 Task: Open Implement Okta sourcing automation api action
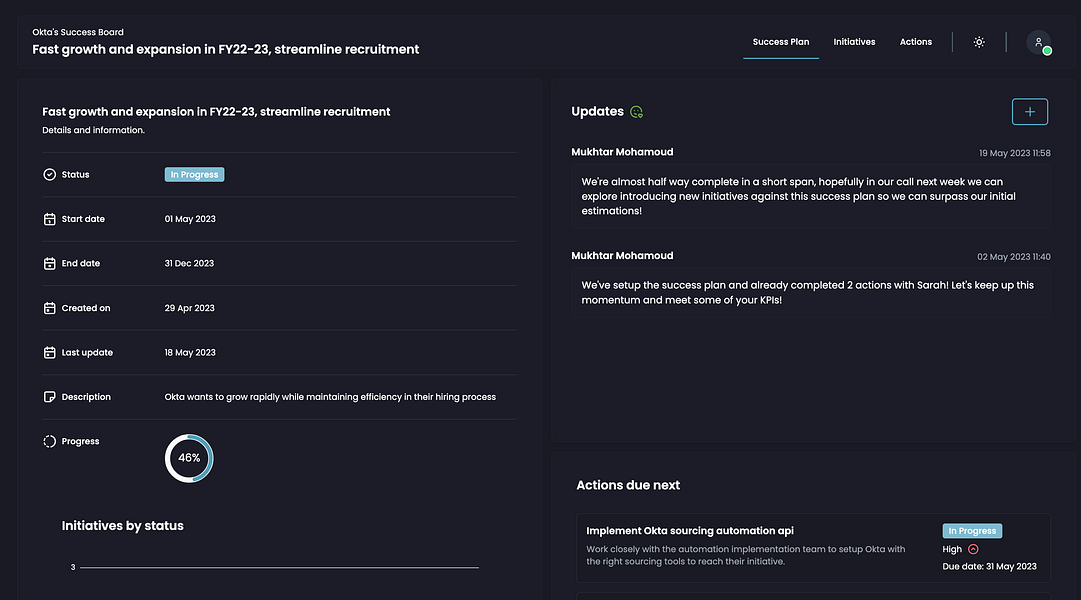coord(690,531)
